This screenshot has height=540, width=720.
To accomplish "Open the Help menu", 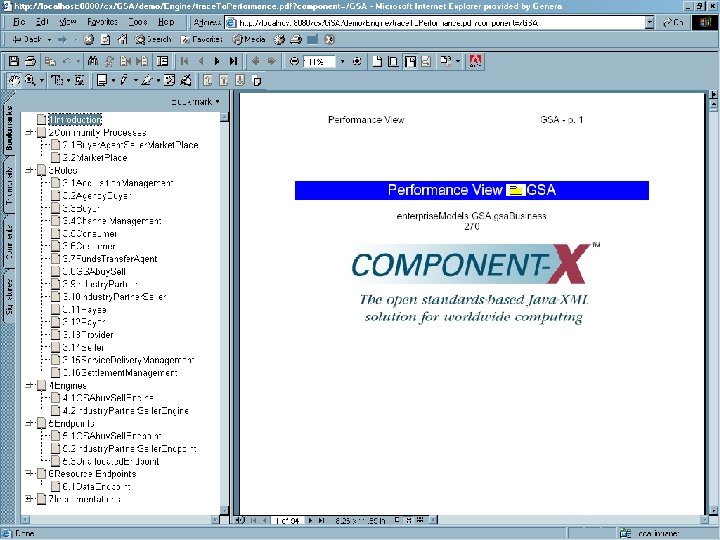I will (166, 22).
